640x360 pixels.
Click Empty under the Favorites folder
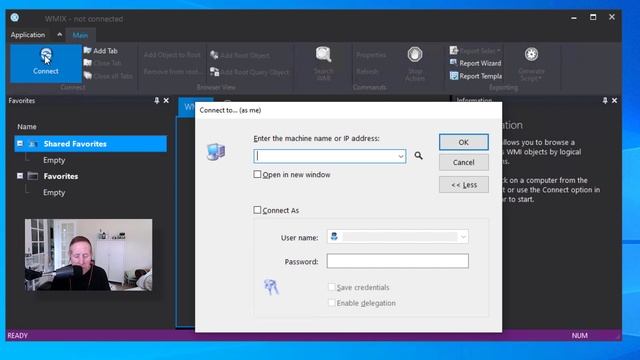[x=54, y=192]
